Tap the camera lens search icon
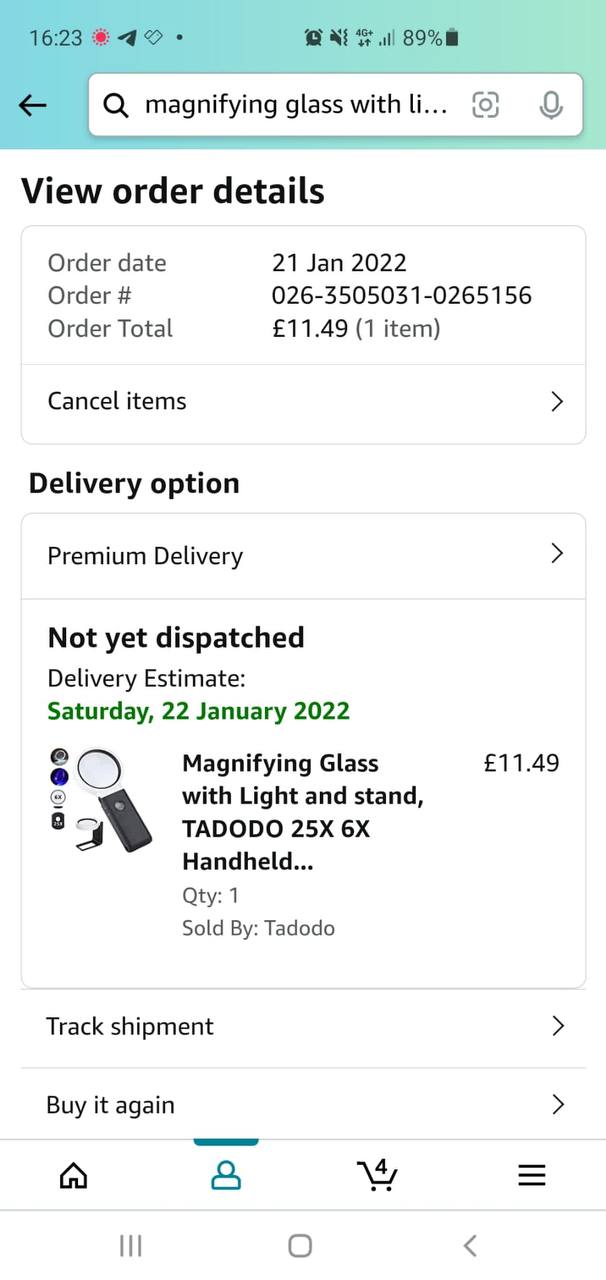The height and width of the screenshot is (1280, 606). (485, 105)
